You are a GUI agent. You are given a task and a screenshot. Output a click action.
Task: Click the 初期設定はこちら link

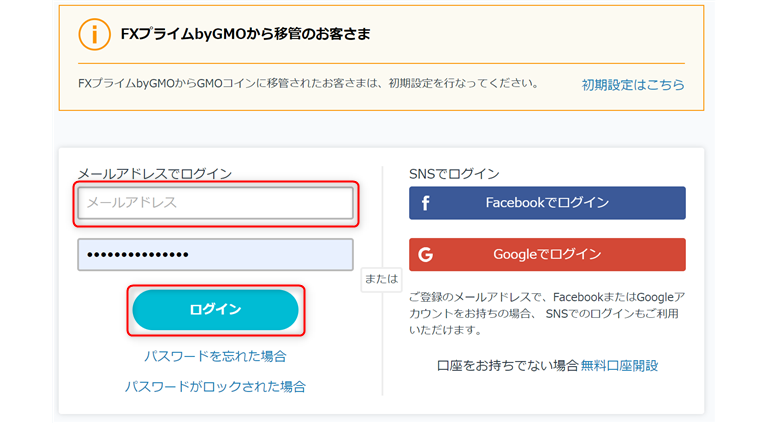633,85
